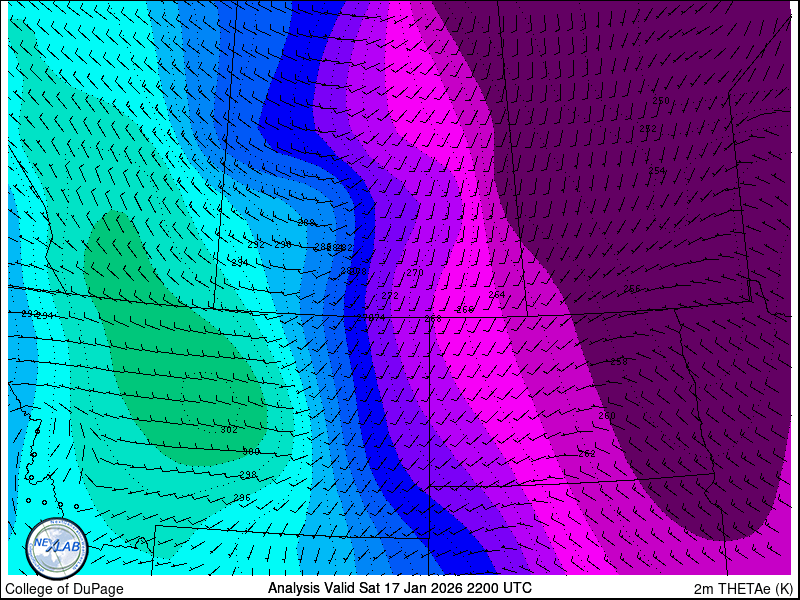Select the 262 contour label
Screen dimensions: 800x600
[587, 453]
